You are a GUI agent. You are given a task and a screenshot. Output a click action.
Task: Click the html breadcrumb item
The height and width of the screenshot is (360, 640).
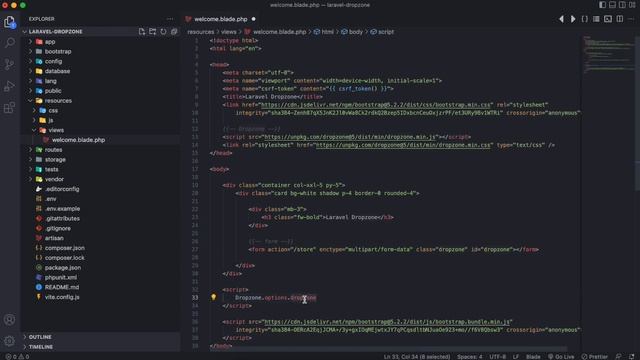[x=324, y=31]
